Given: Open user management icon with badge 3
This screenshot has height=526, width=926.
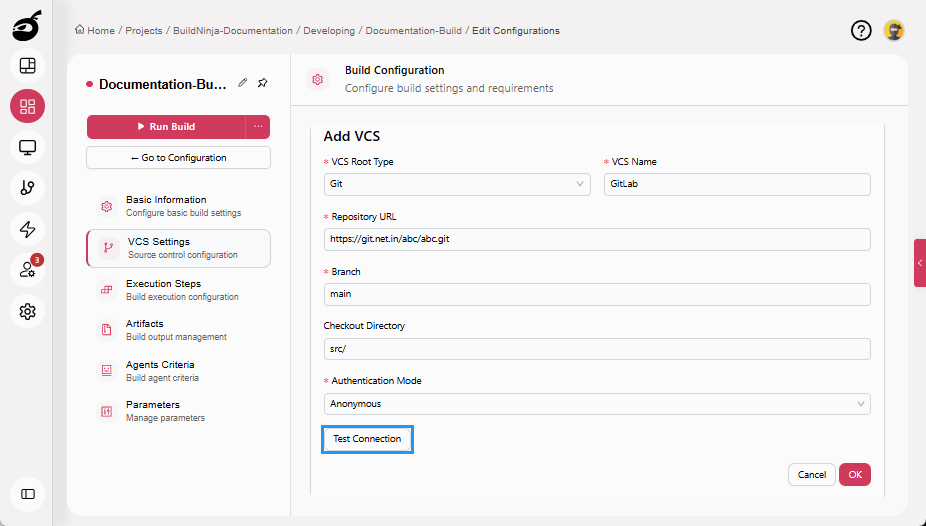Looking at the screenshot, I should tap(27, 270).
